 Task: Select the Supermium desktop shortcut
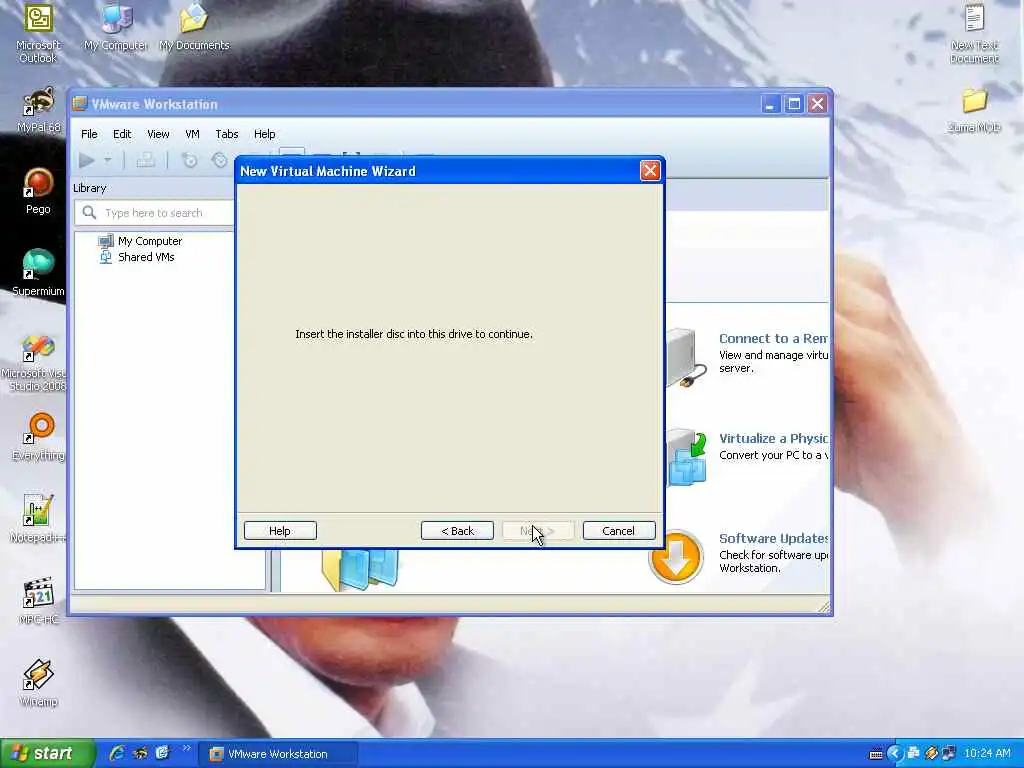[38, 273]
